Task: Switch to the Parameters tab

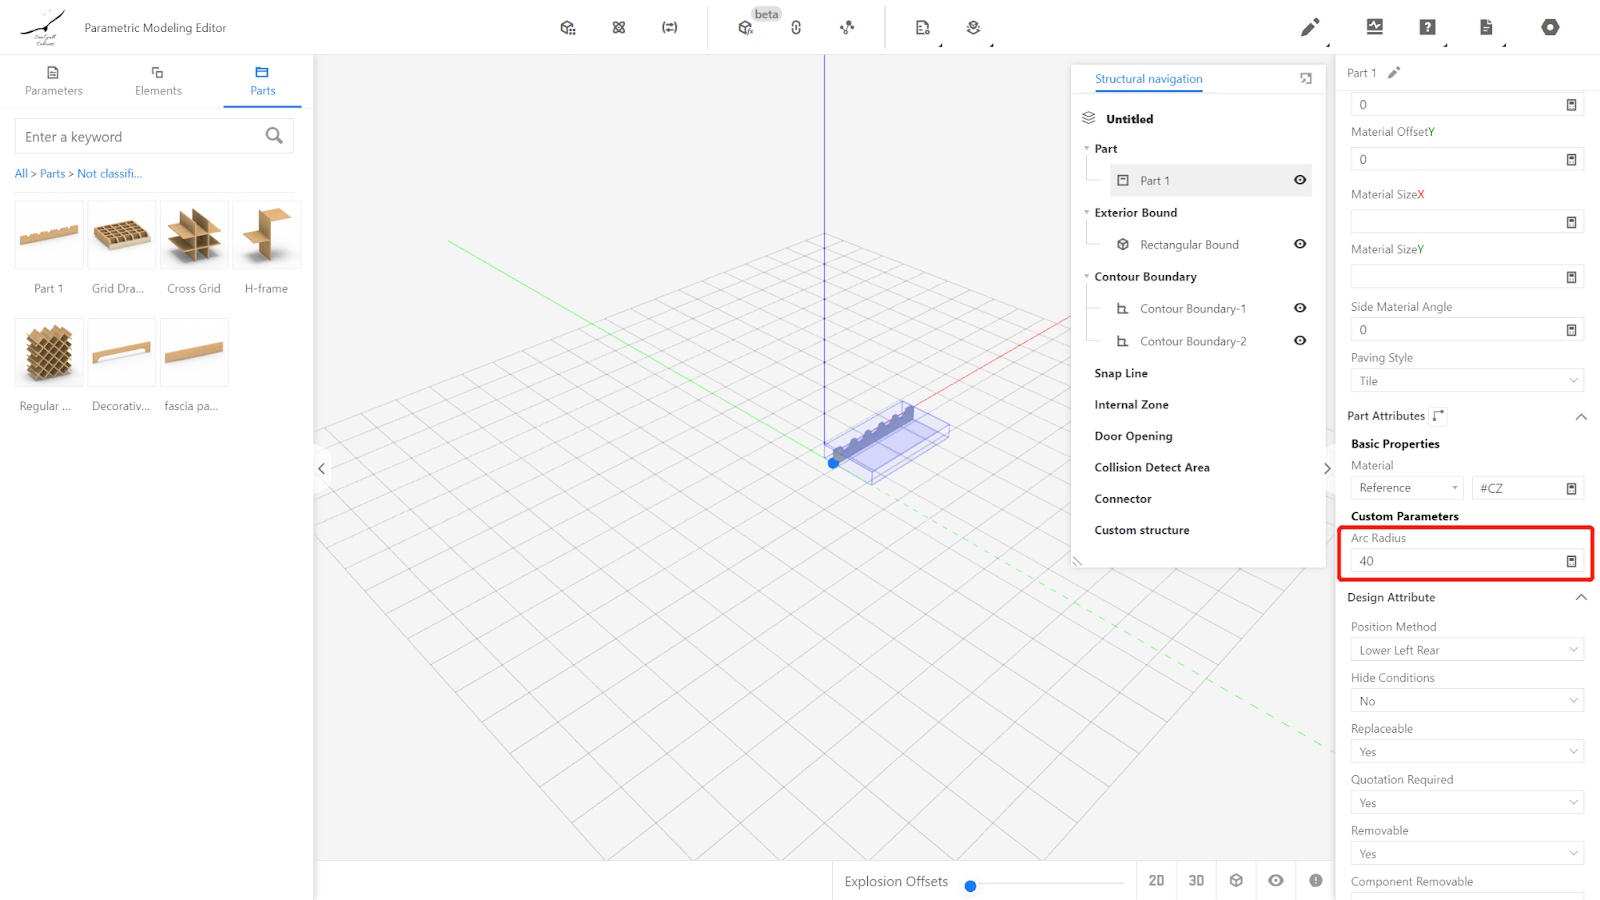Action: point(54,81)
